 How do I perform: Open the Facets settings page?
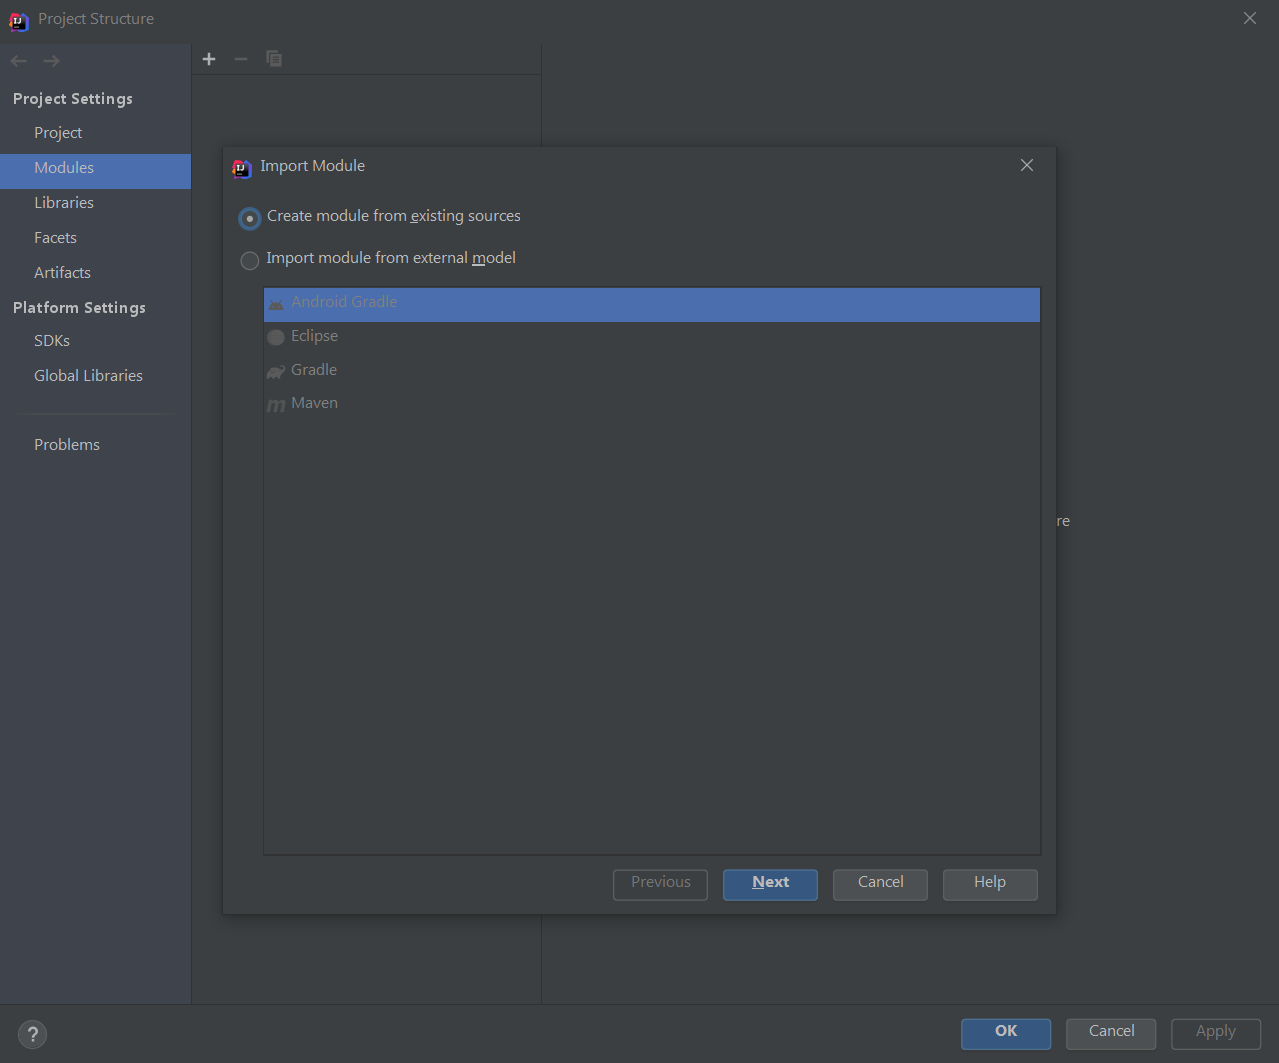pyautogui.click(x=95, y=238)
